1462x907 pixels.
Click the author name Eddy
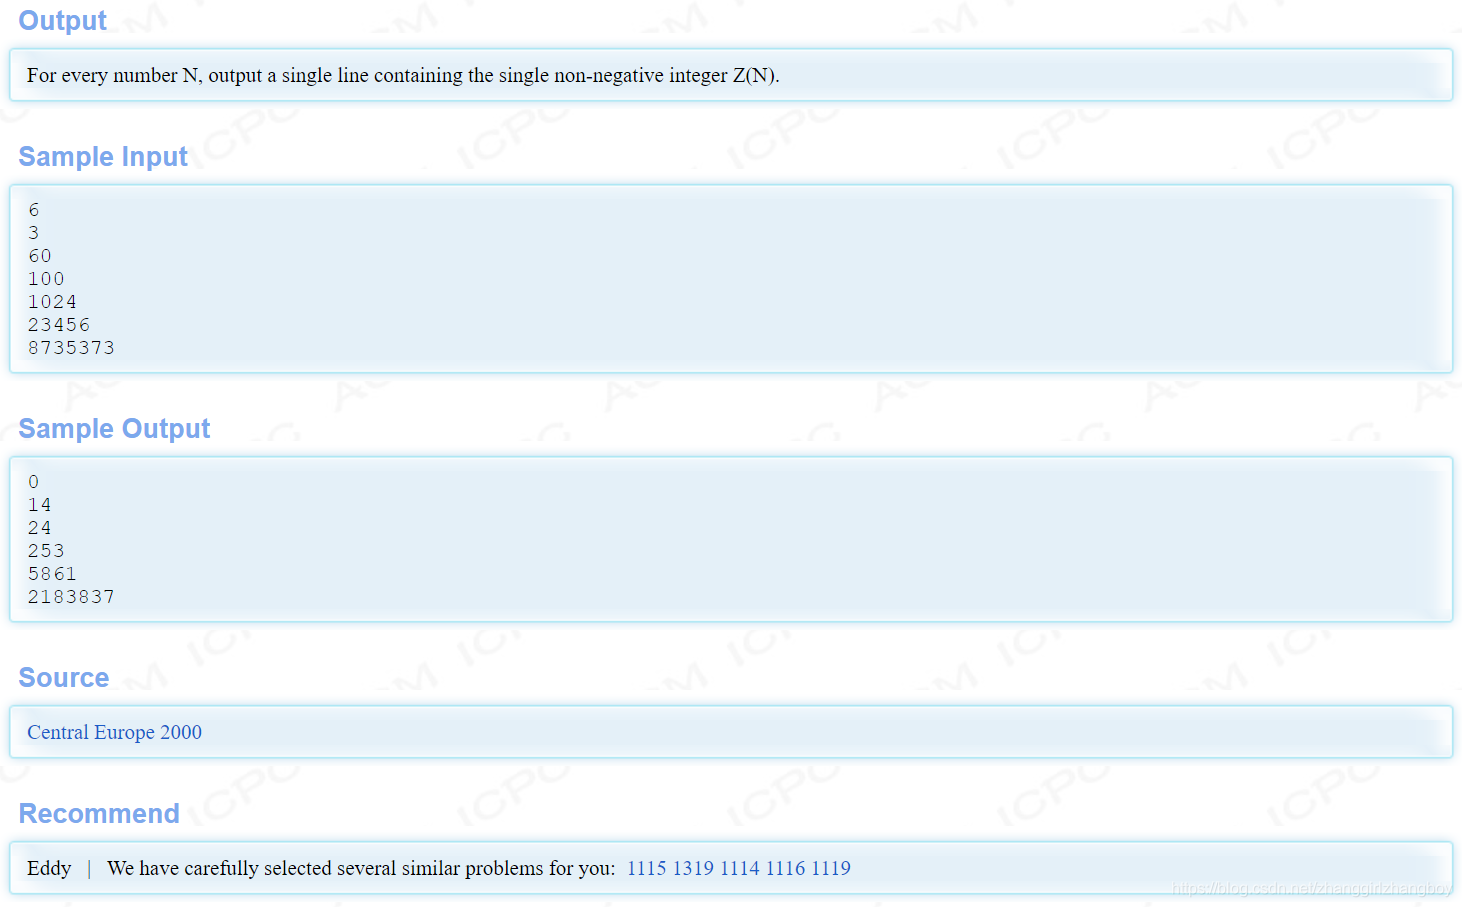coord(49,868)
